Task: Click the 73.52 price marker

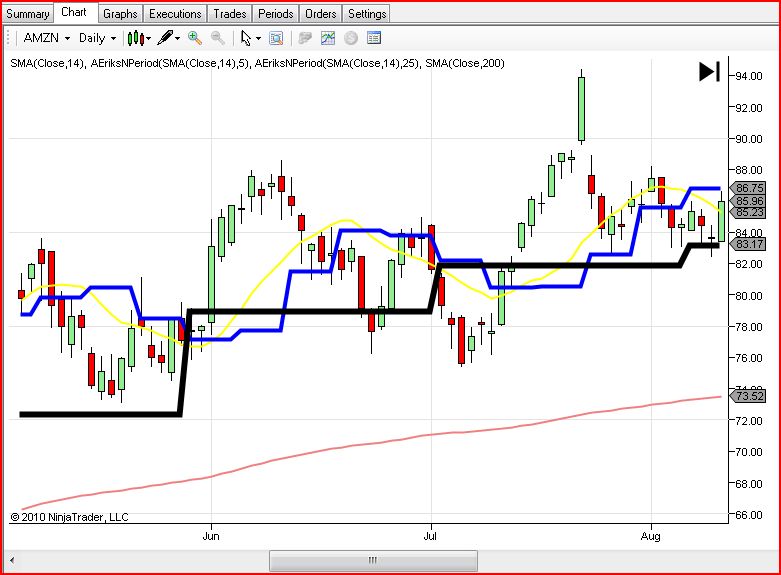Action: tap(747, 396)
